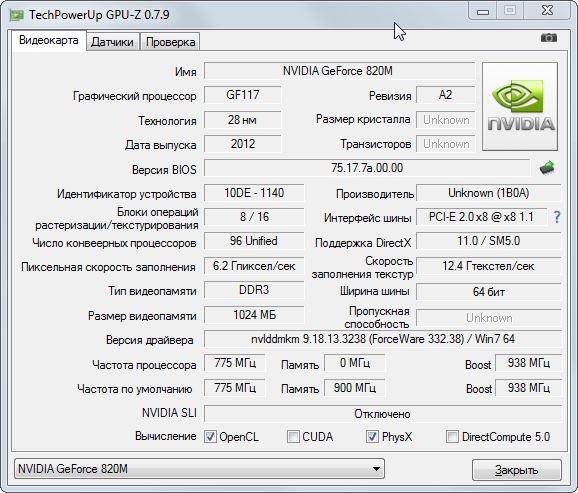
Task: Click the Пропускная способность Unknown field
Action: (x=488, y=317)
